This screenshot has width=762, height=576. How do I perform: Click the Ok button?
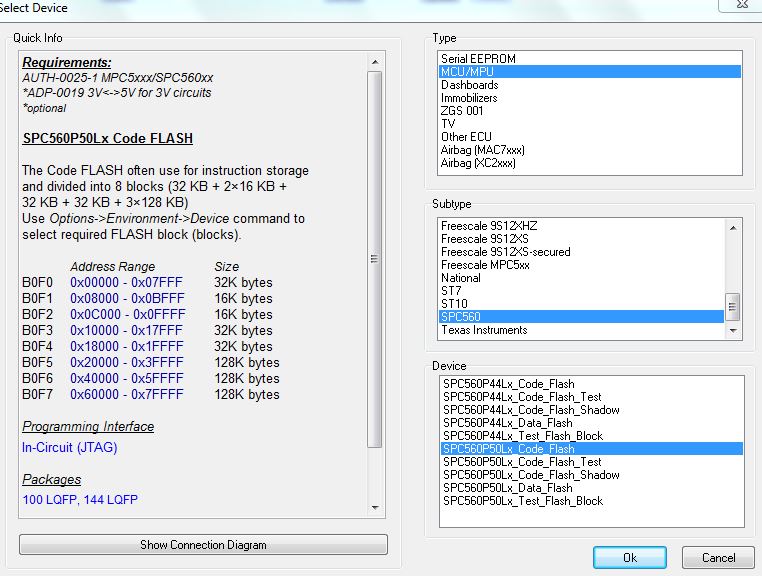coord(629,557)
